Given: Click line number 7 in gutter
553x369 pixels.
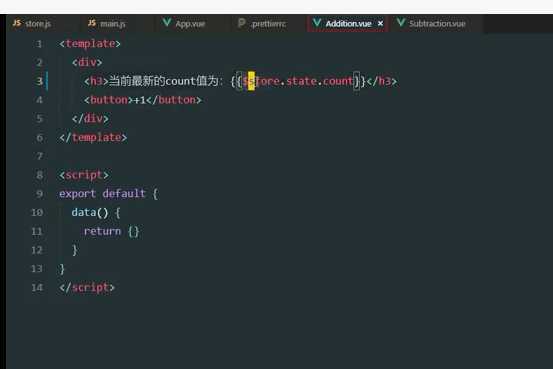Looking at the screenshot, I should pos(39,156).
